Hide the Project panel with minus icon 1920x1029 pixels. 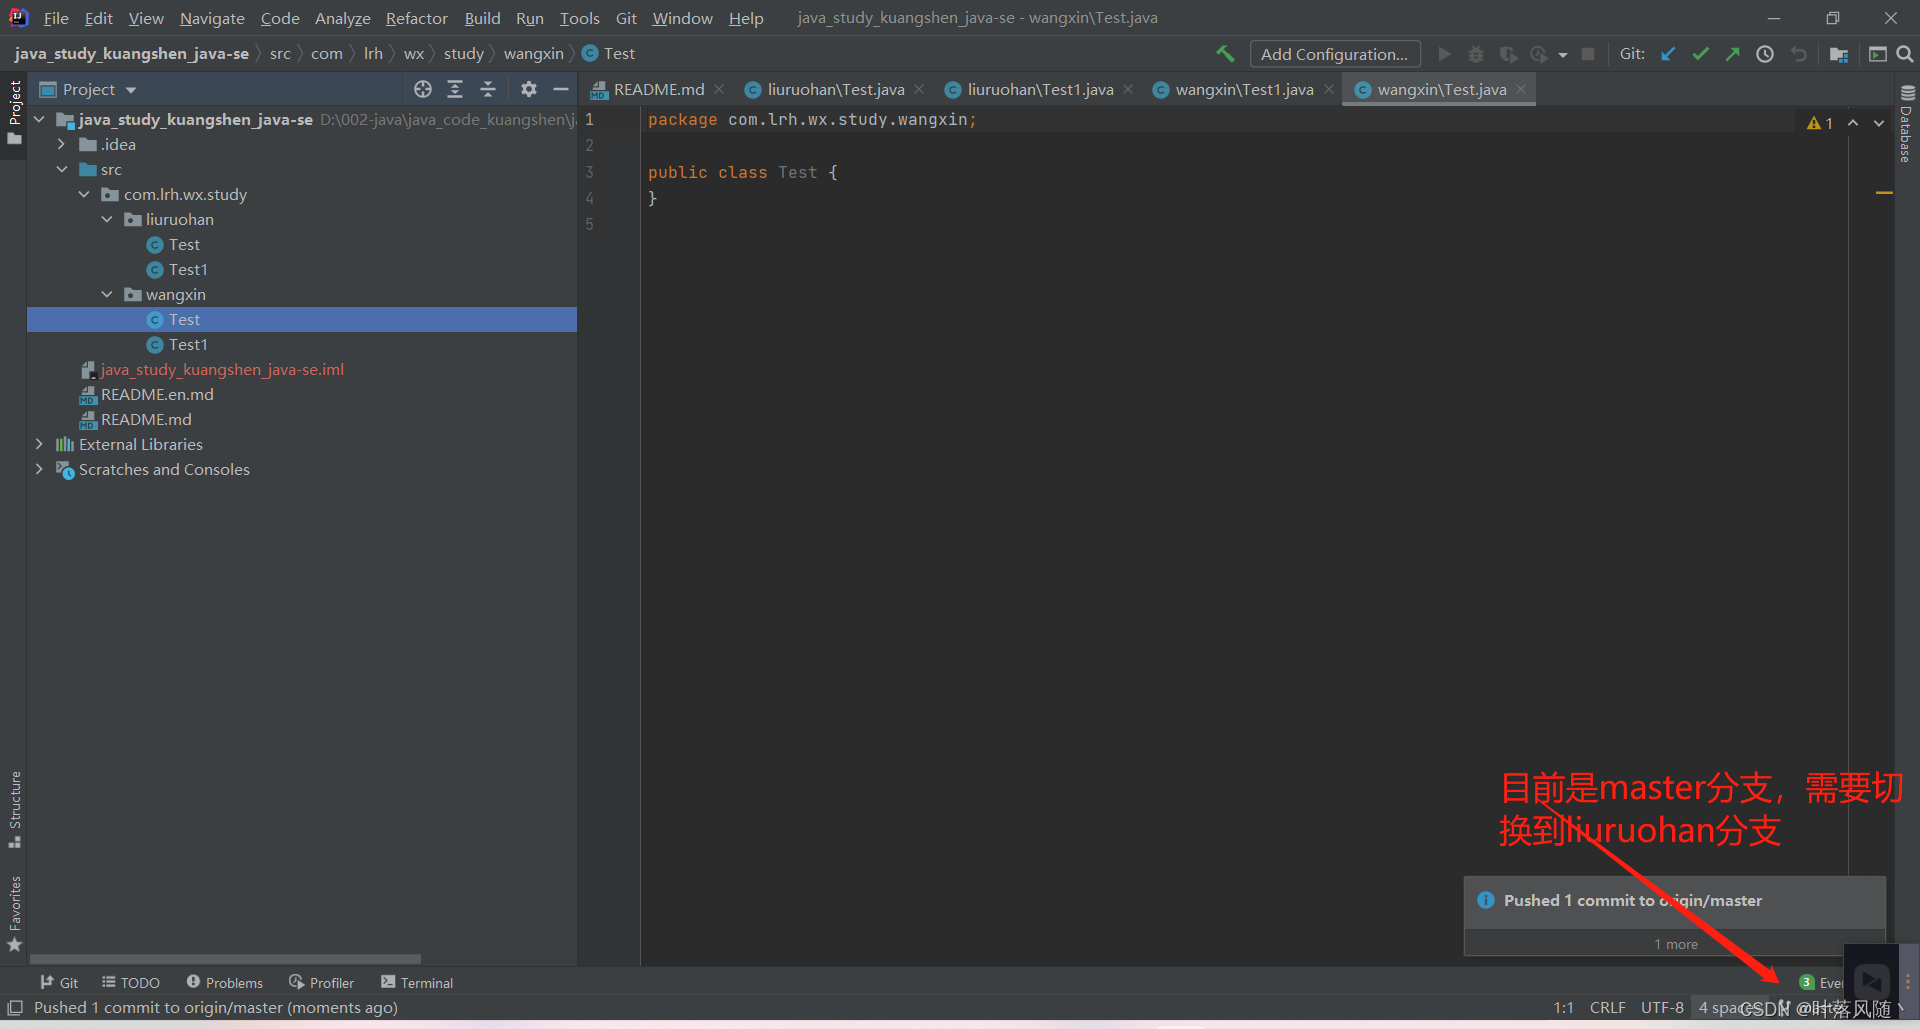(x=561, y=89)
